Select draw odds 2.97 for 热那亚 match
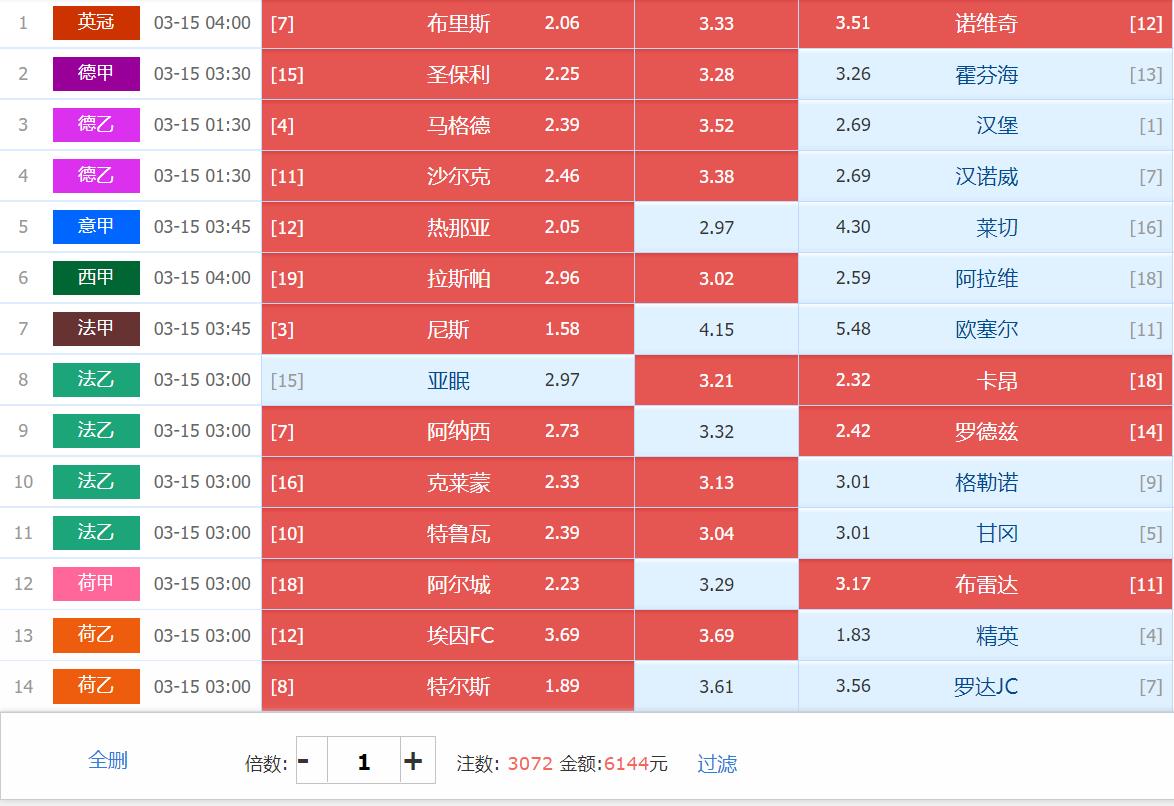This screenshot has height=806, width=1174. (717, 227)
